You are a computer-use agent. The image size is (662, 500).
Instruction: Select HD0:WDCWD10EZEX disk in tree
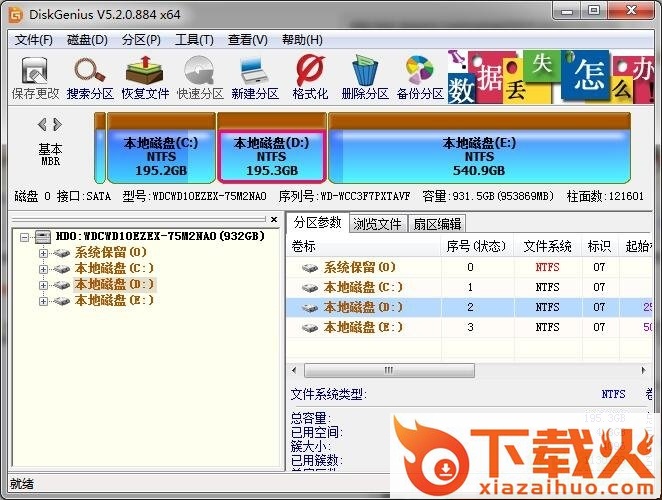[160, 236]
